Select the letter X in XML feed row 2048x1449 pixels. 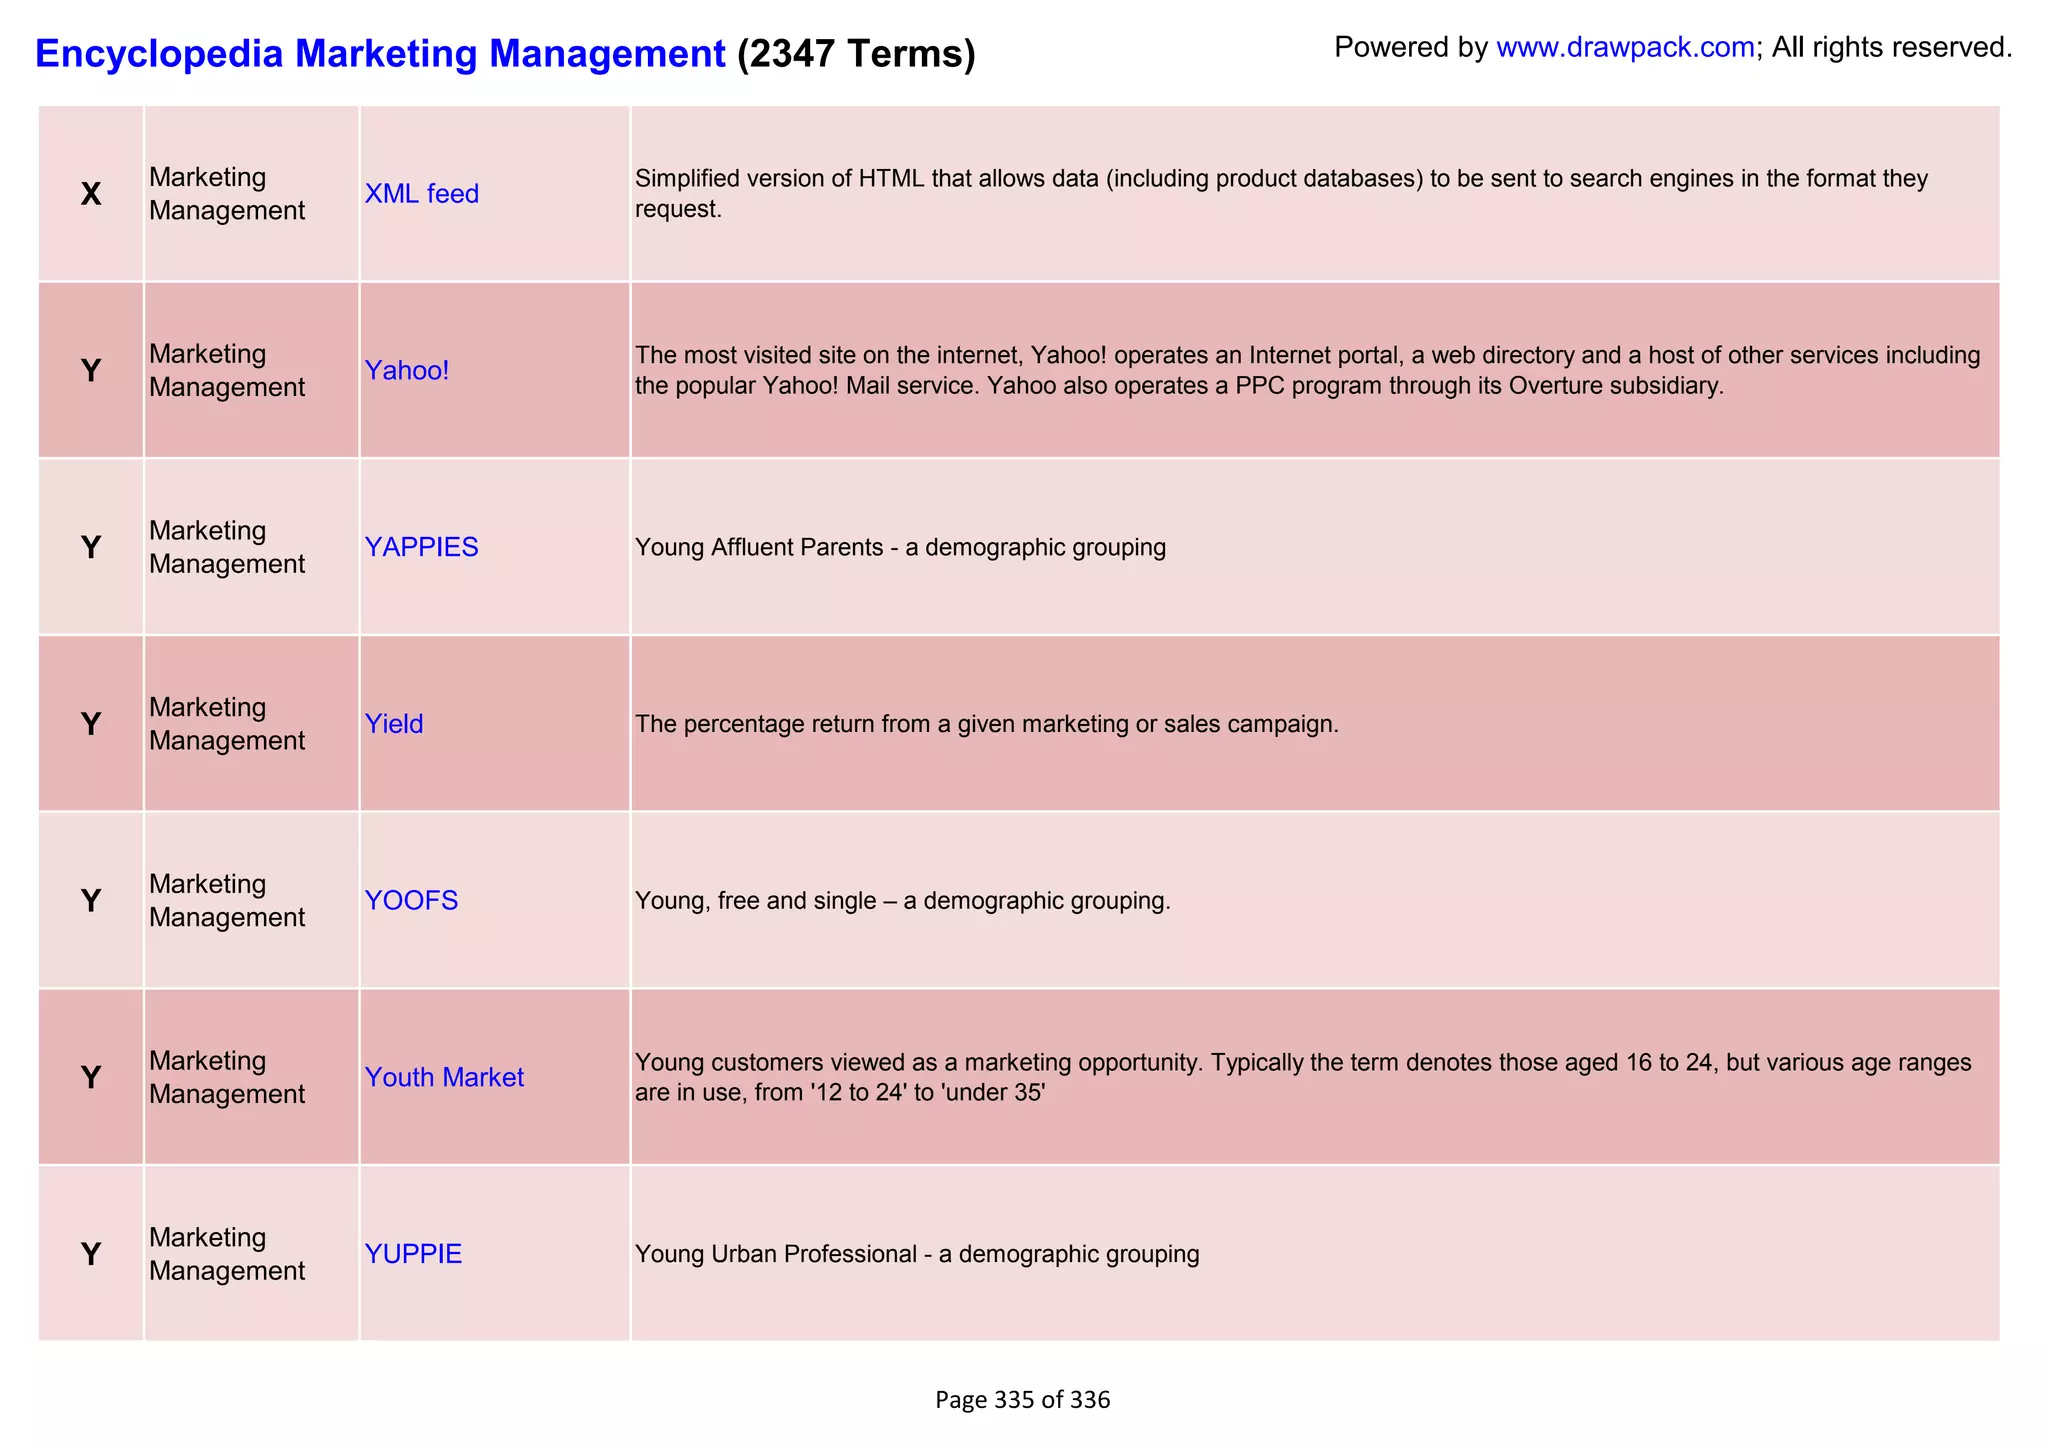pyautogui.click(x=91, y=194)
